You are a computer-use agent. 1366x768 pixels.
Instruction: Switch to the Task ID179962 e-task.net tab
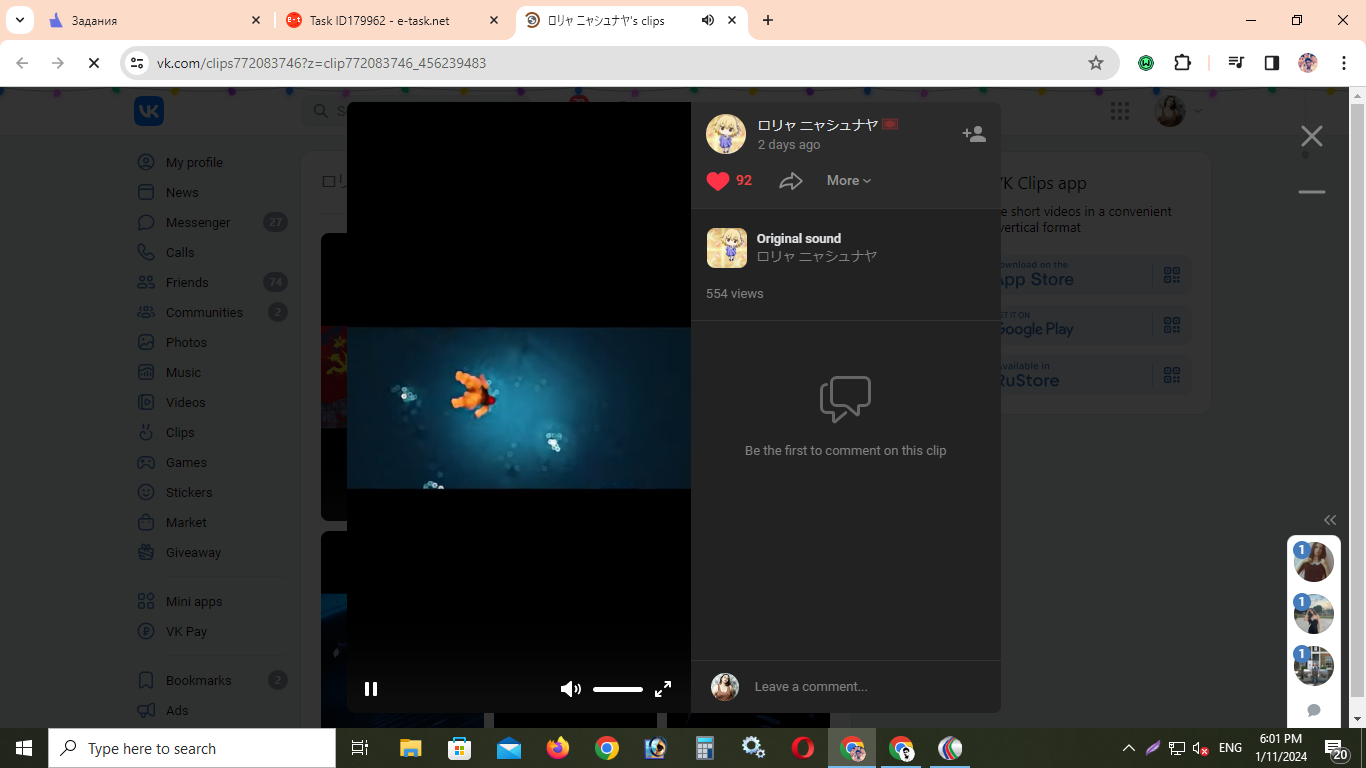(x=392, y=20)
